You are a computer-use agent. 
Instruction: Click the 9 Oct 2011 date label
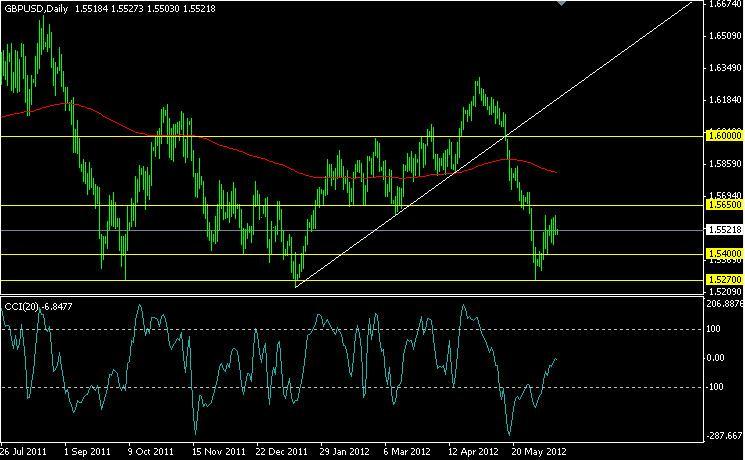pyautogui.click(x=150, y=451)
